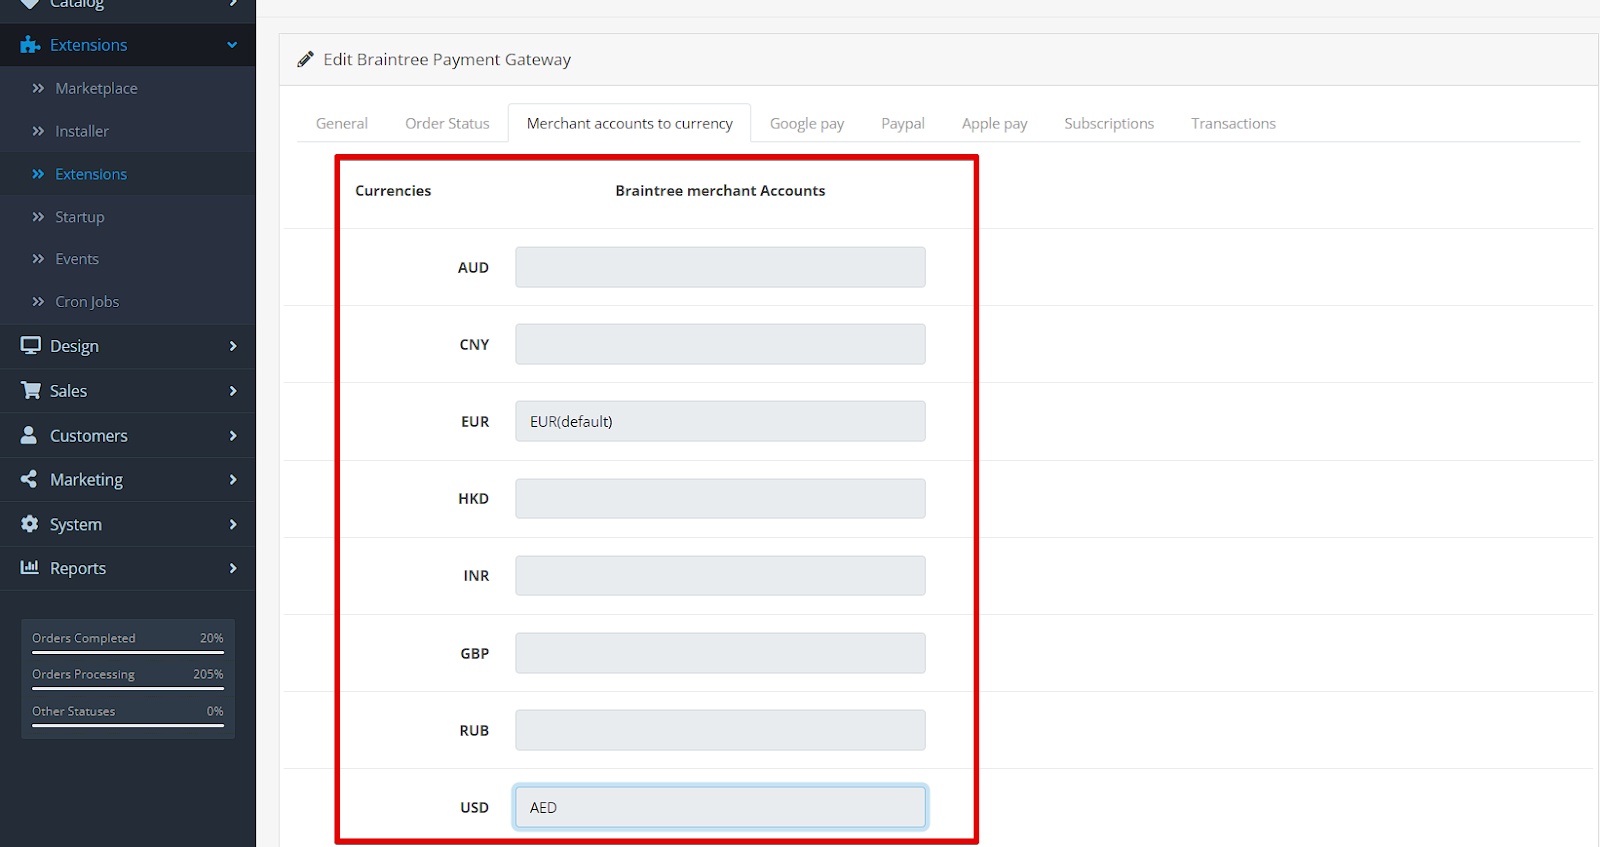Click the System gear icon
1600x847 pixels.
[x=30, y=524]
